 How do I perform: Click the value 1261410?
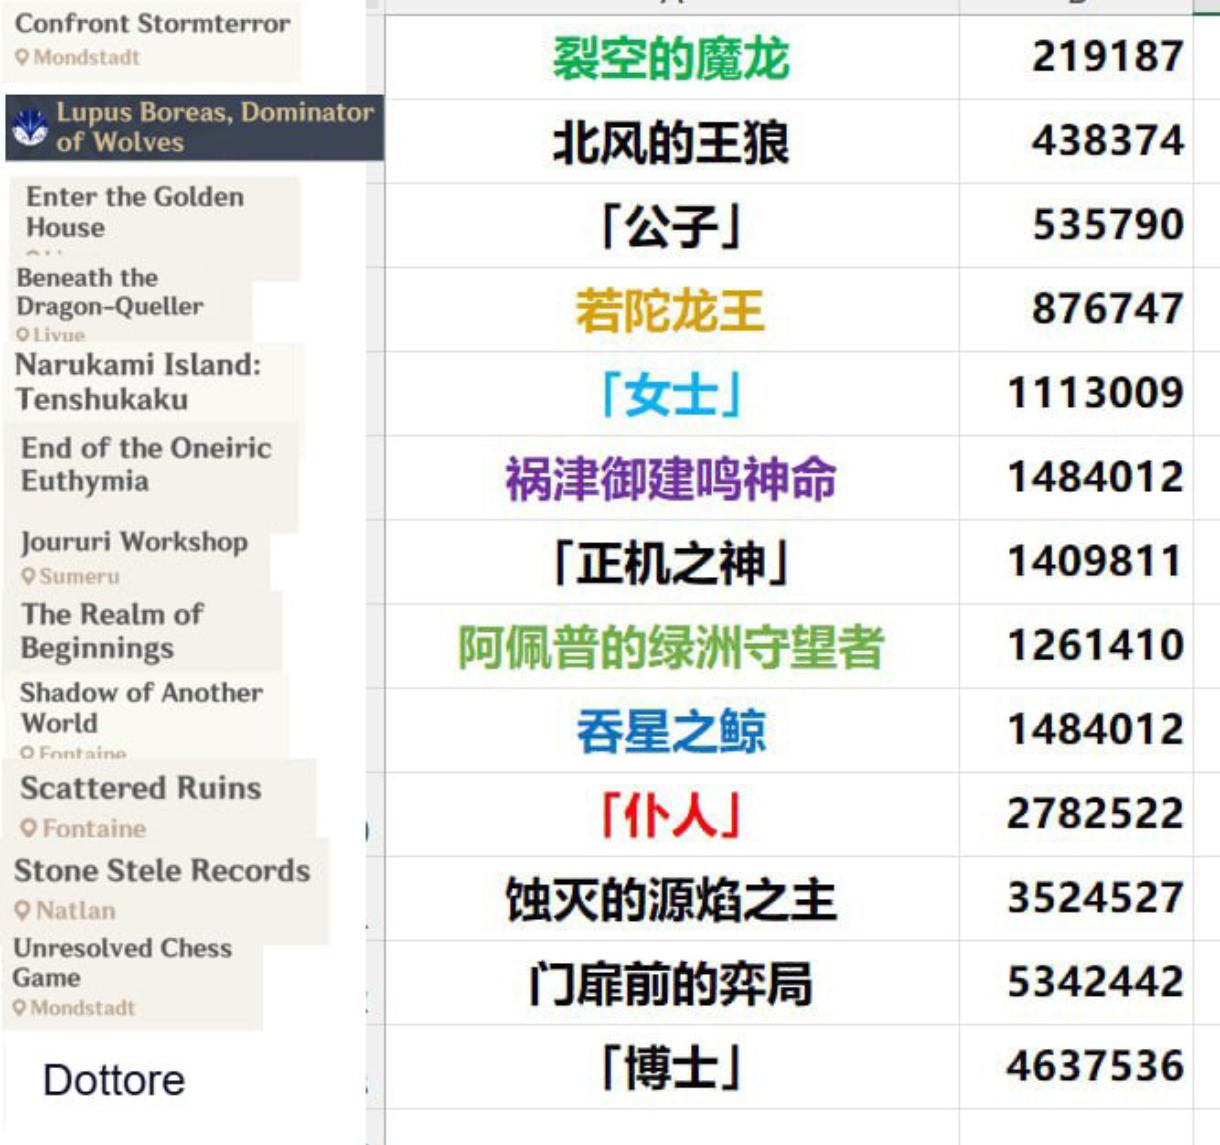(1095, 644)
